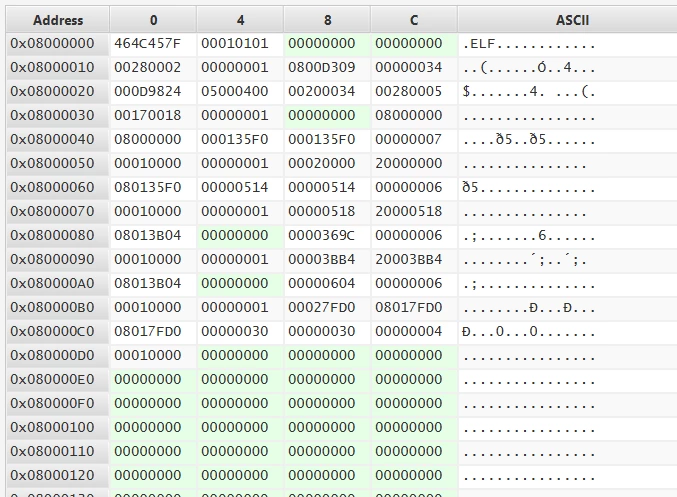Viewport: 677px width, 497px height.
Task: Select the value 00000604
Action: [322, 283]
